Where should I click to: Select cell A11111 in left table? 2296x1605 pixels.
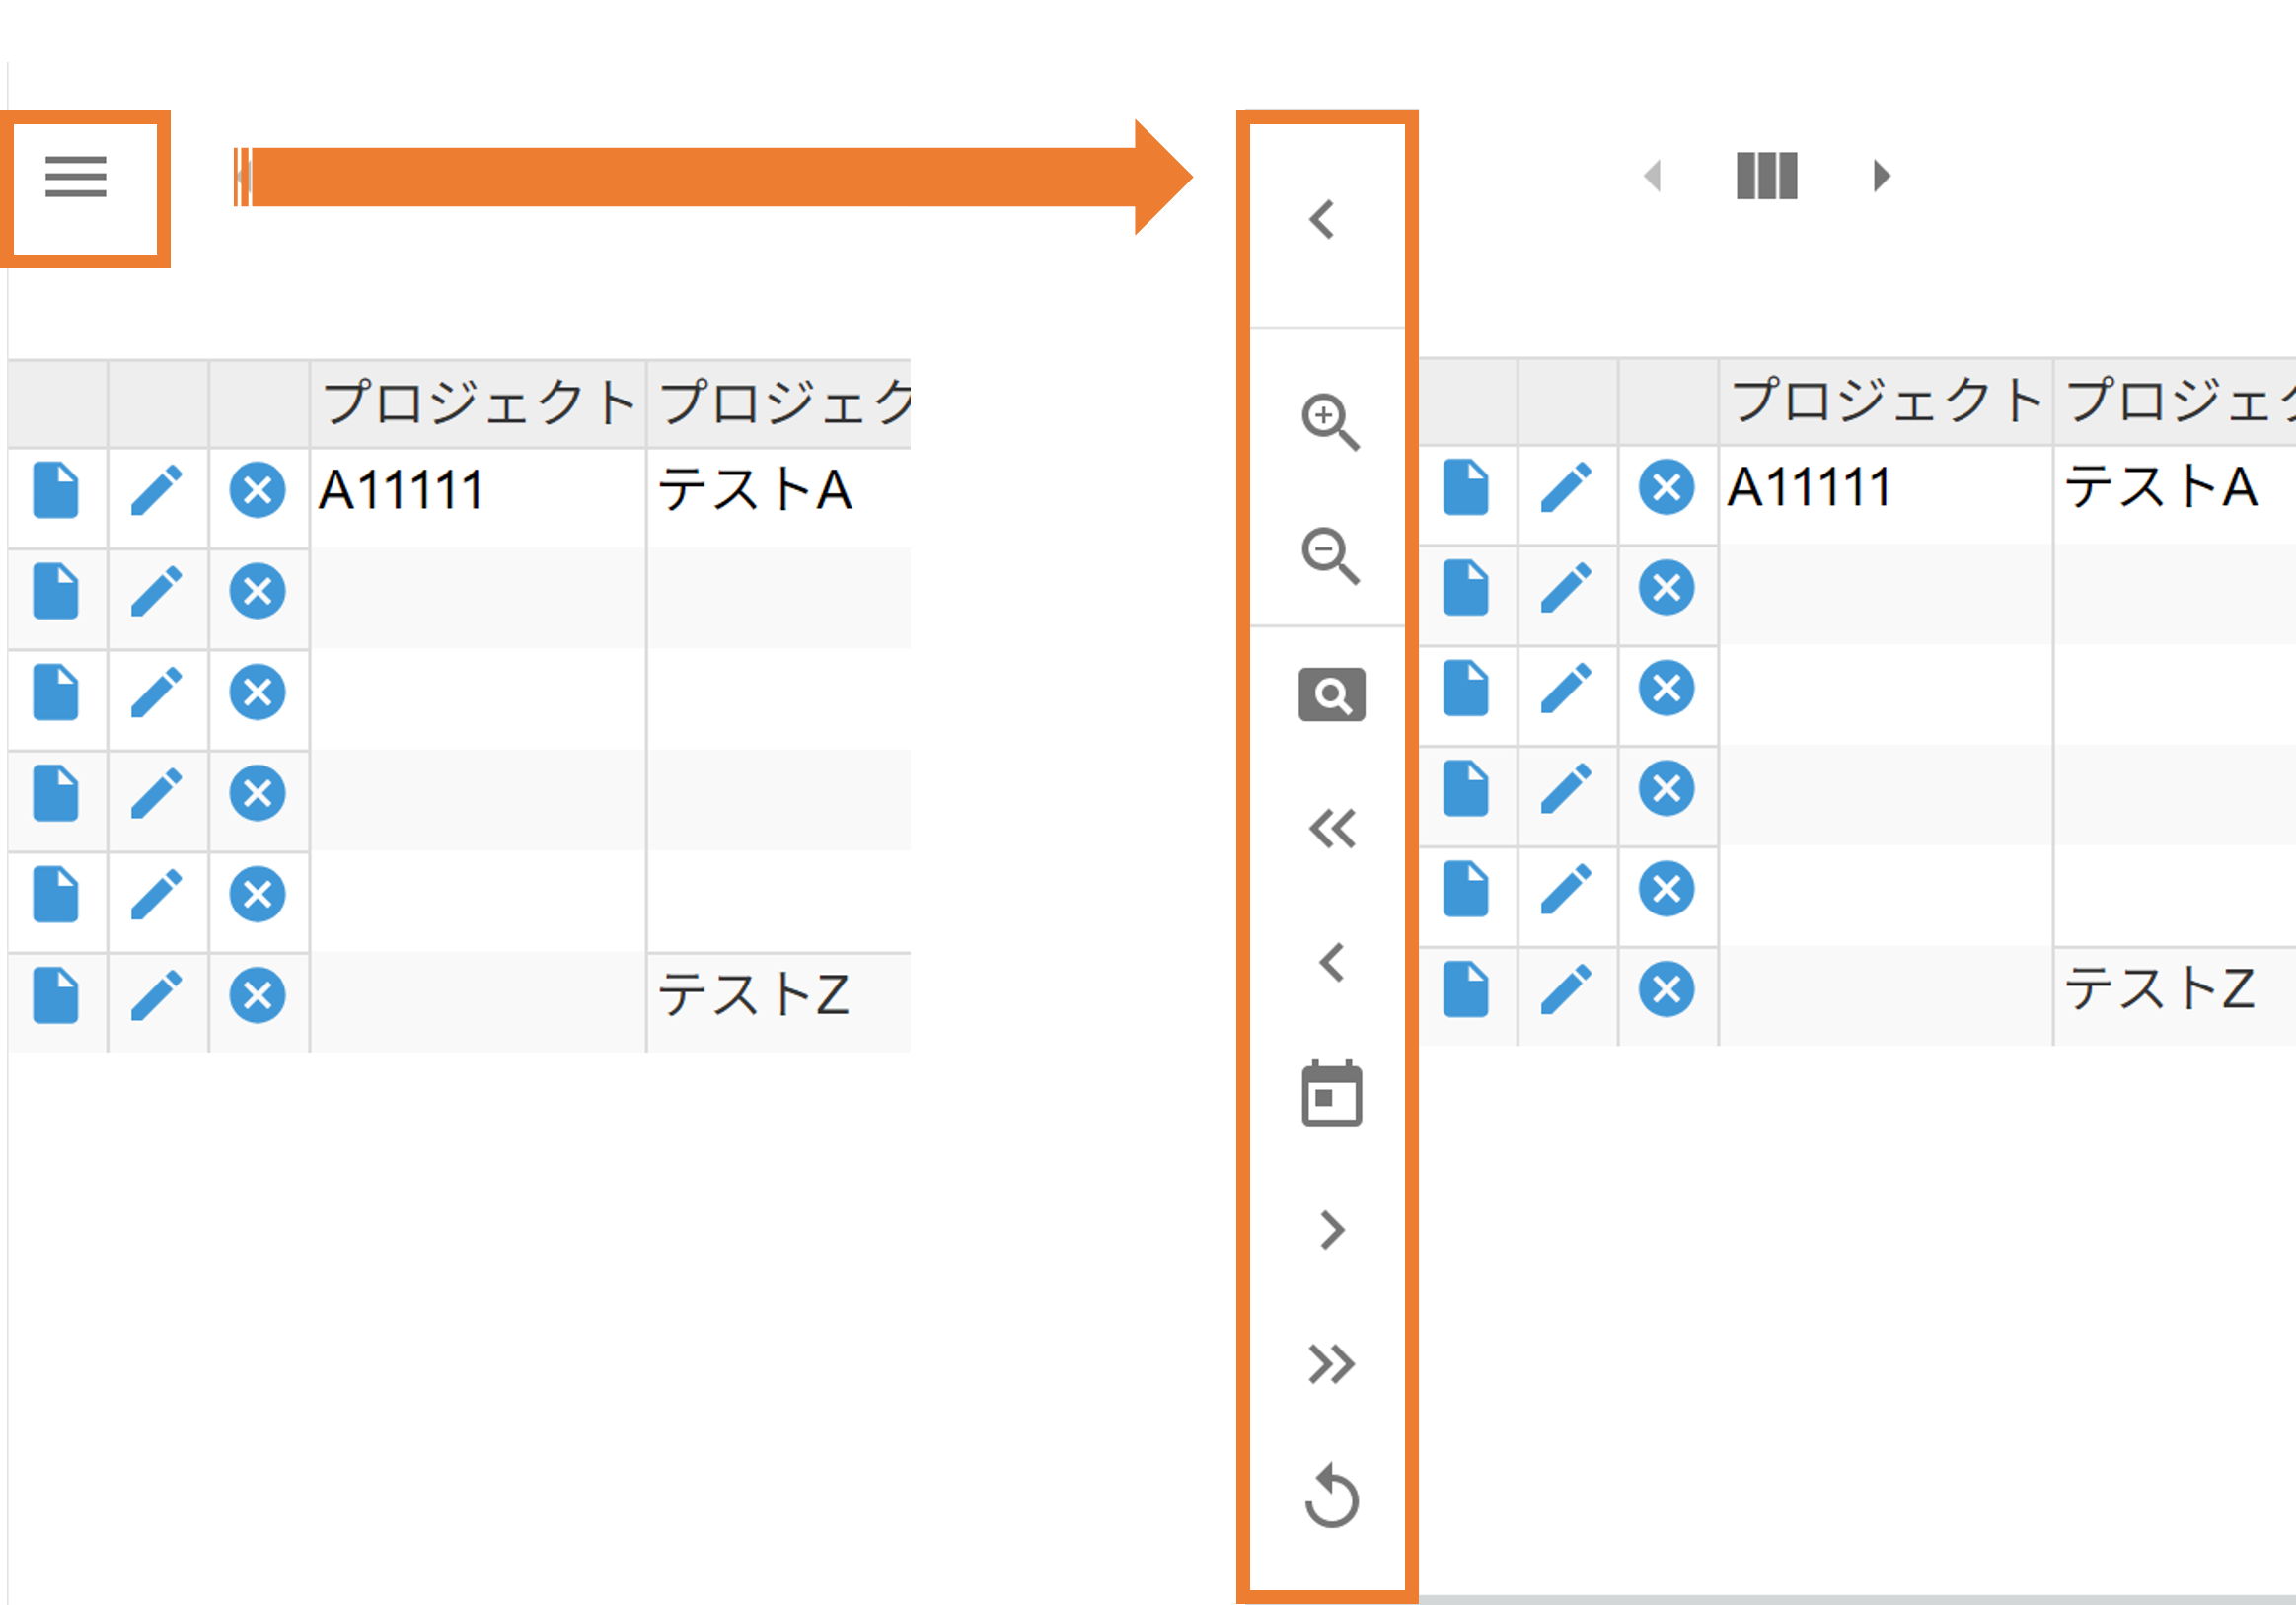click(478, 497)
